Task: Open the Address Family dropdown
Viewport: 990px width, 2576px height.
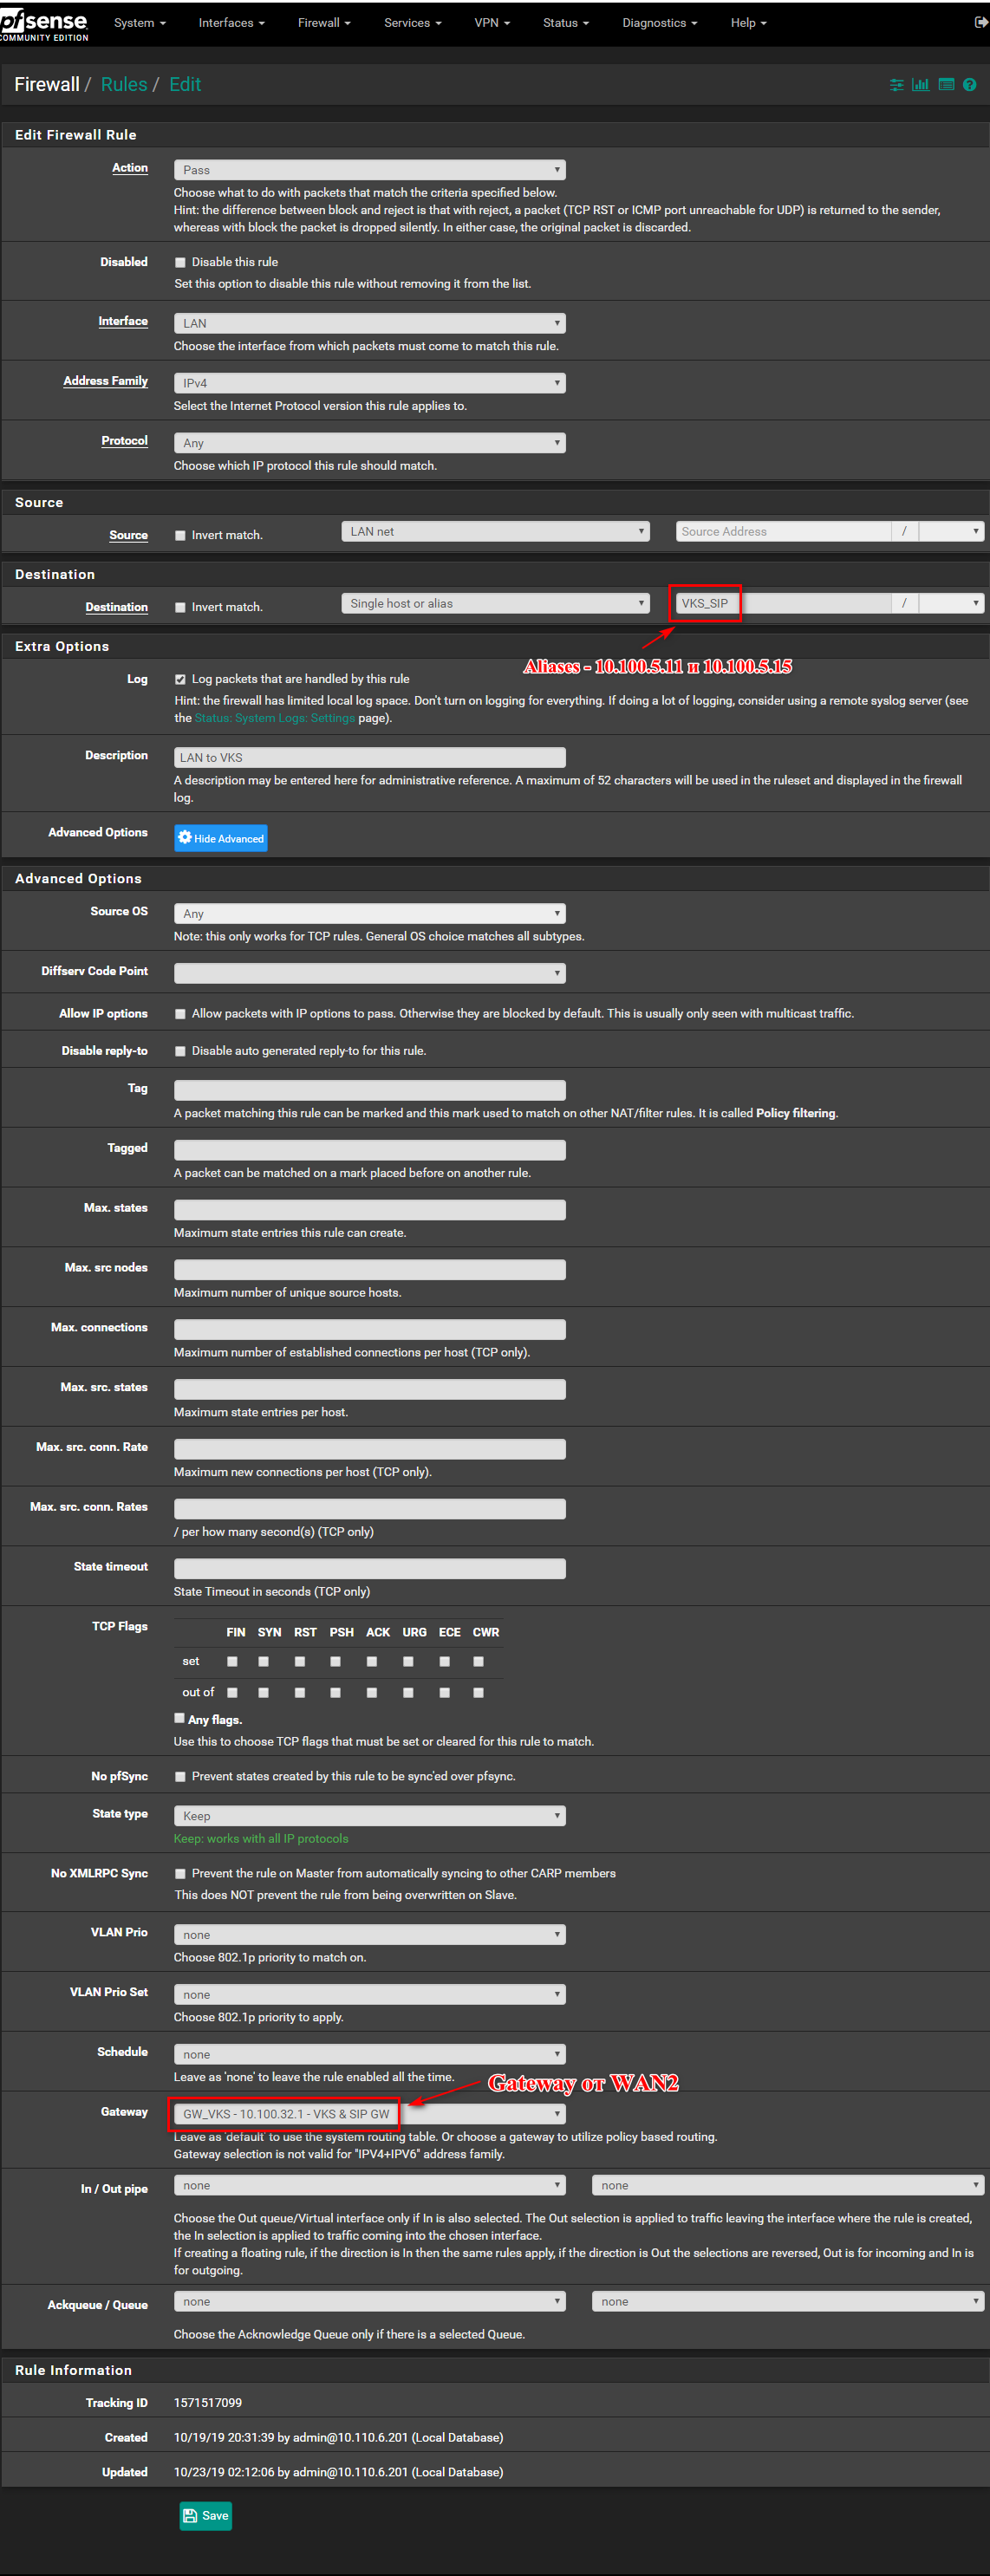Action: click(370, 383)
